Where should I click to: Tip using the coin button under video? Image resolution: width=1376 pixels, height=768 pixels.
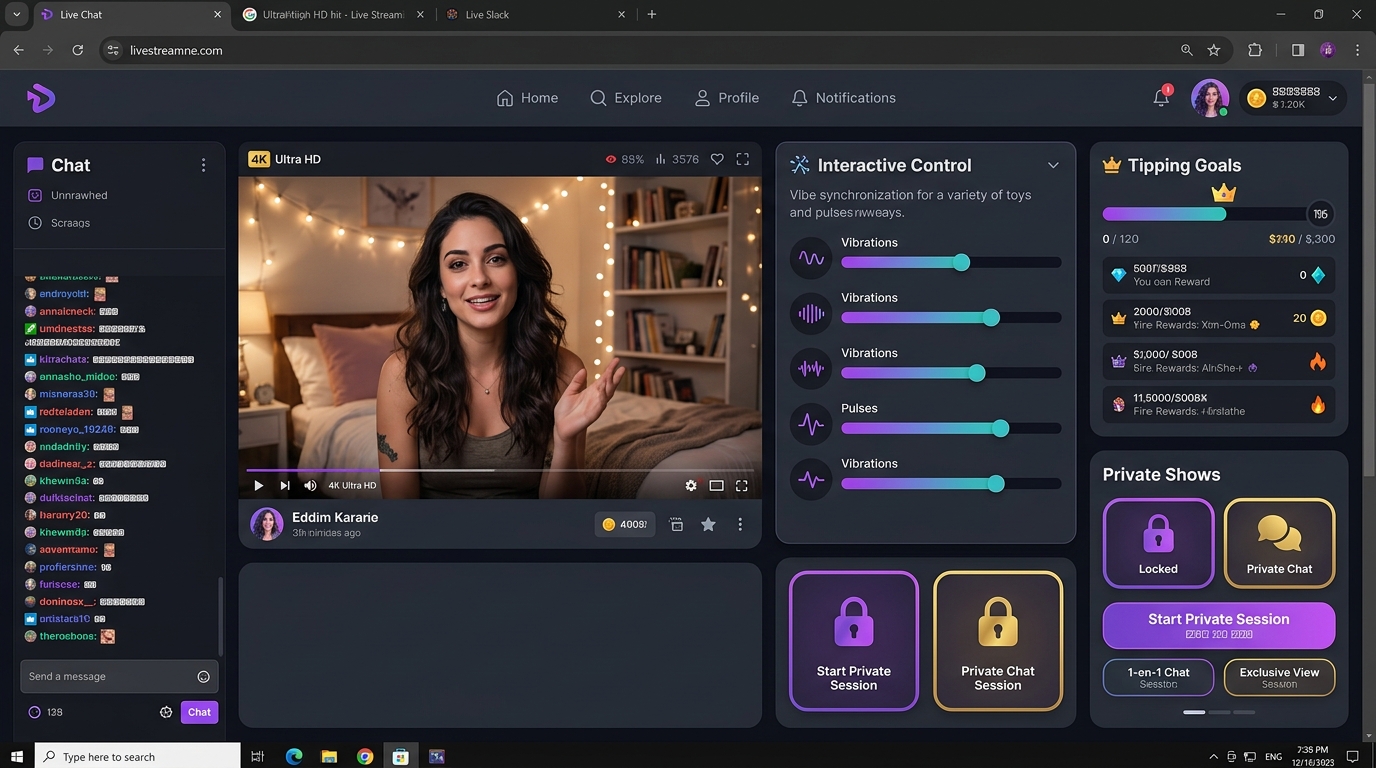tap(625, 524)
